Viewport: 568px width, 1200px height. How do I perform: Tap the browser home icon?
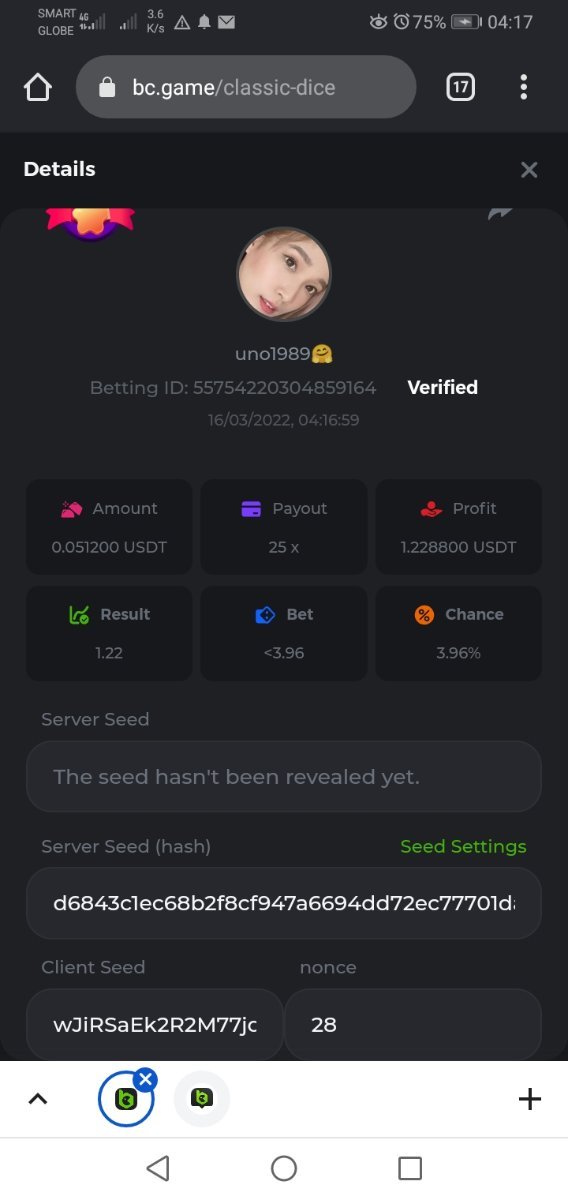pos(37,88)
